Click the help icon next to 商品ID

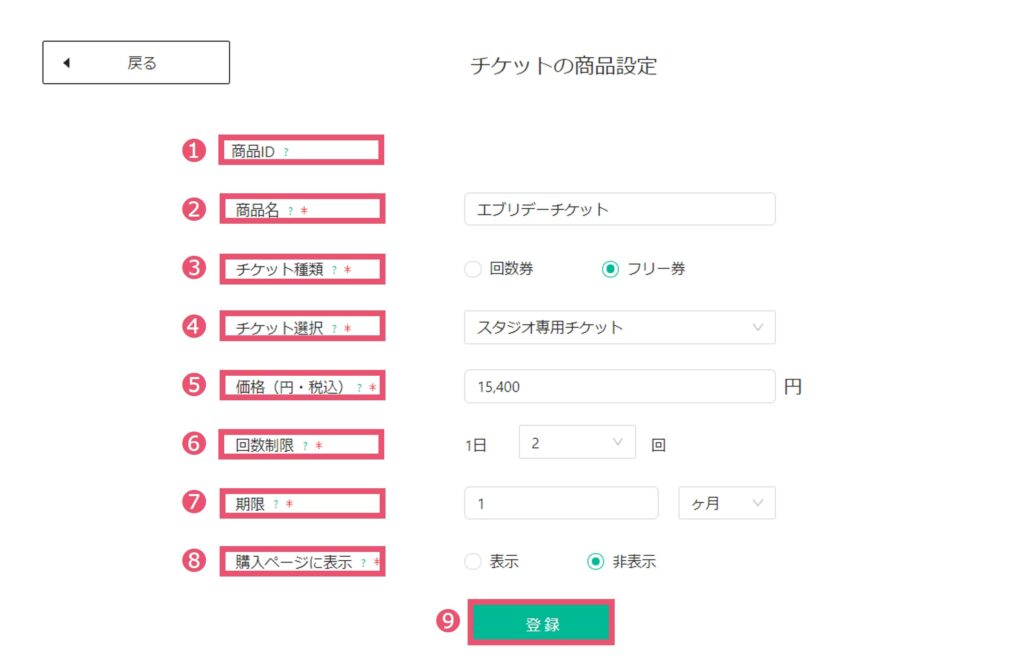[x=286, y=152]
